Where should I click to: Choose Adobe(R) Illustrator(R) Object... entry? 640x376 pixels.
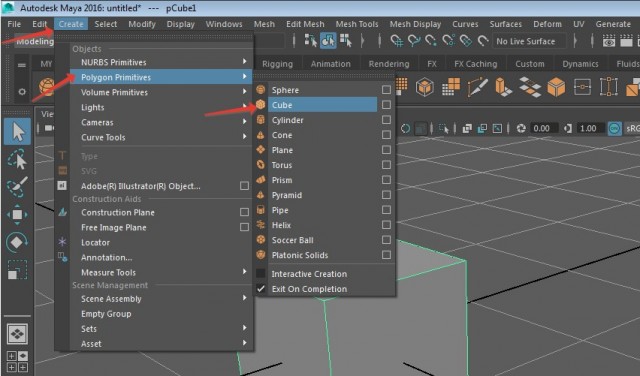click(141, 186)
